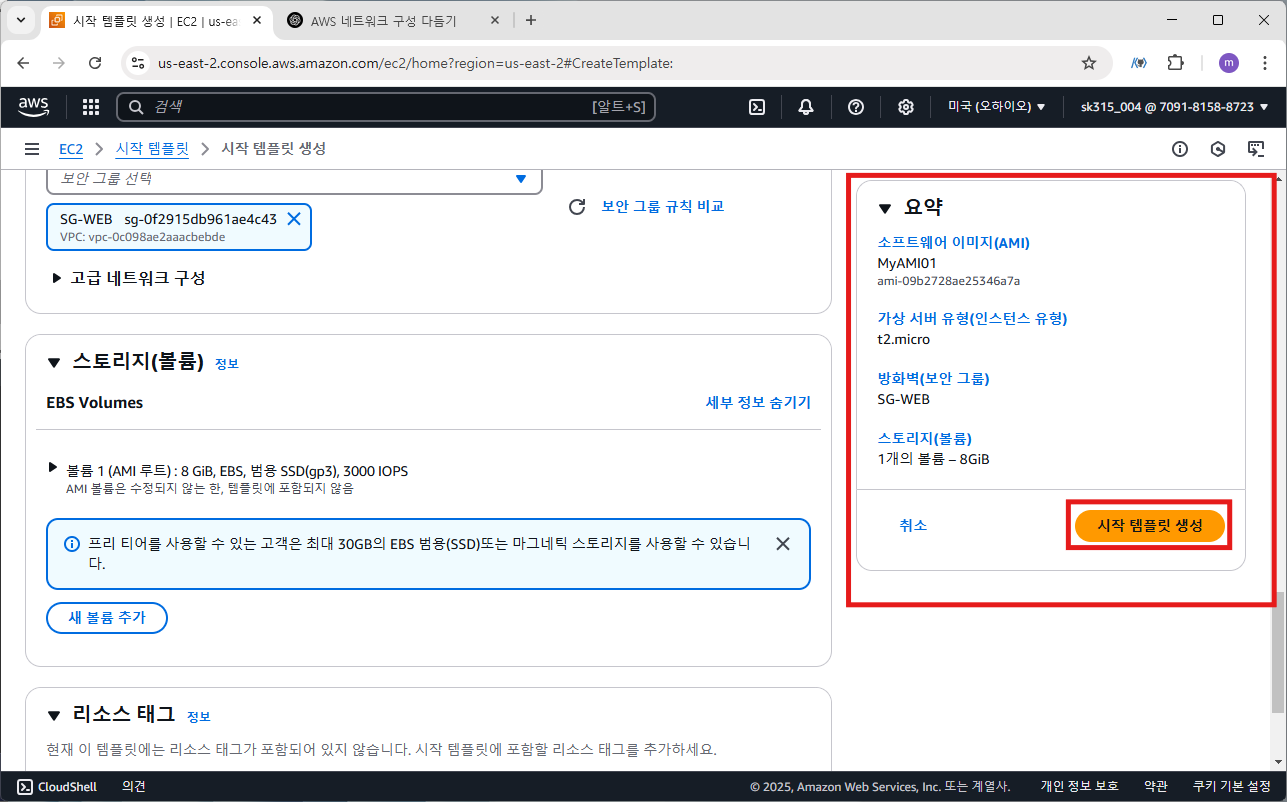Open CloudShell in the footer

point(58,786)
